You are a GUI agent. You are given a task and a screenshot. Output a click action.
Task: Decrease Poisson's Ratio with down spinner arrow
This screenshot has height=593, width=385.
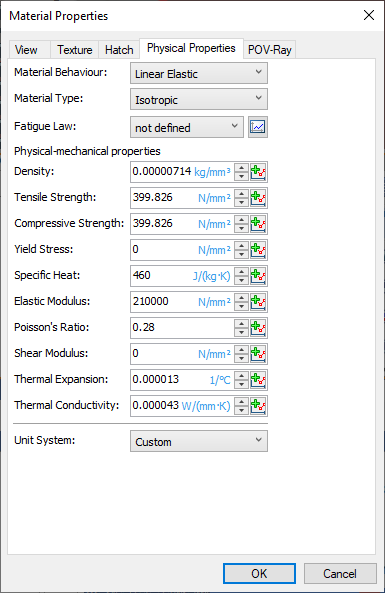241,332
